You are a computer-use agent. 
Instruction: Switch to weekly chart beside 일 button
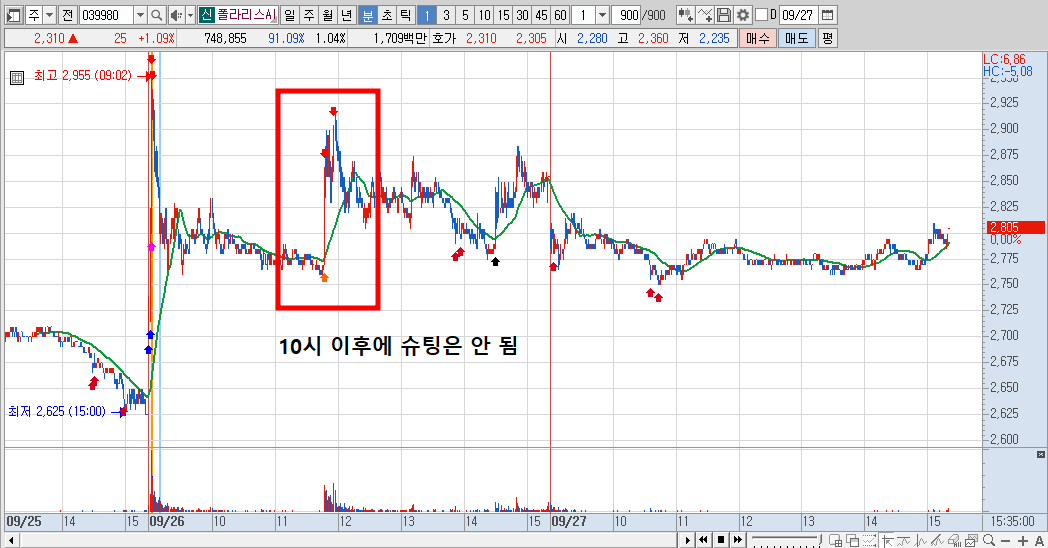309,15
